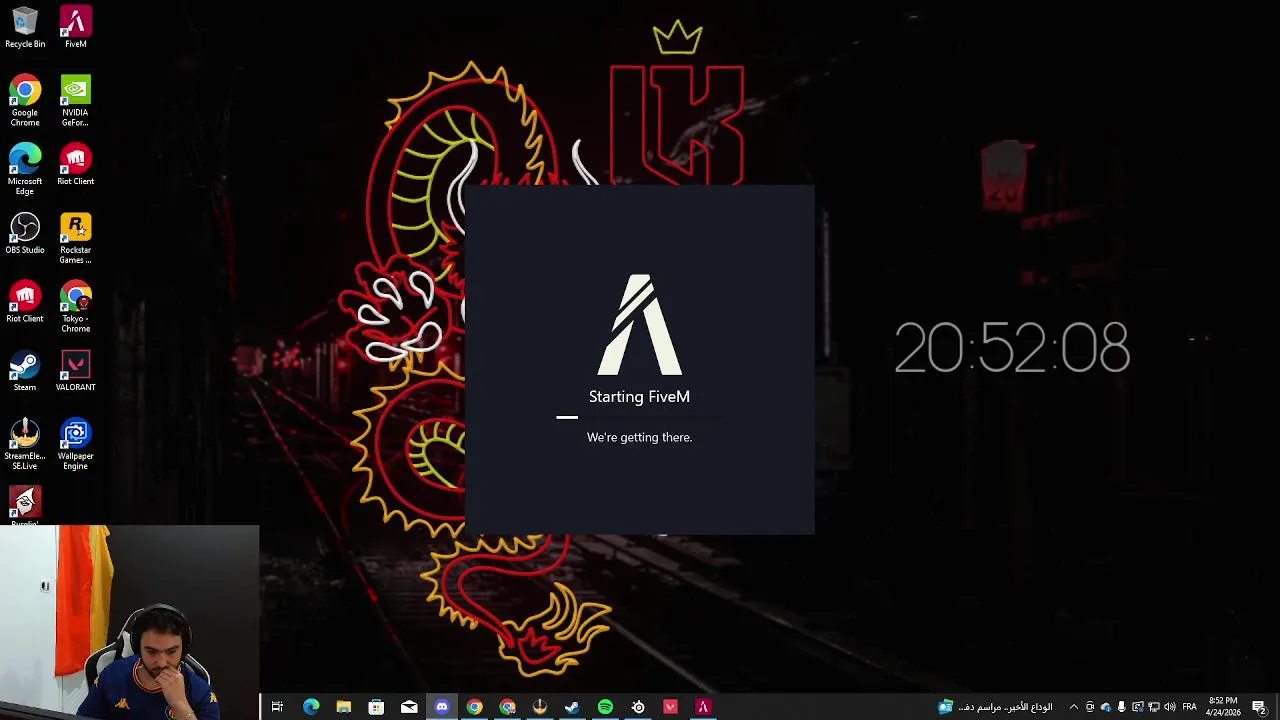
Task: Open the FiveM desktop shortcut
Action: pos(75,27)
